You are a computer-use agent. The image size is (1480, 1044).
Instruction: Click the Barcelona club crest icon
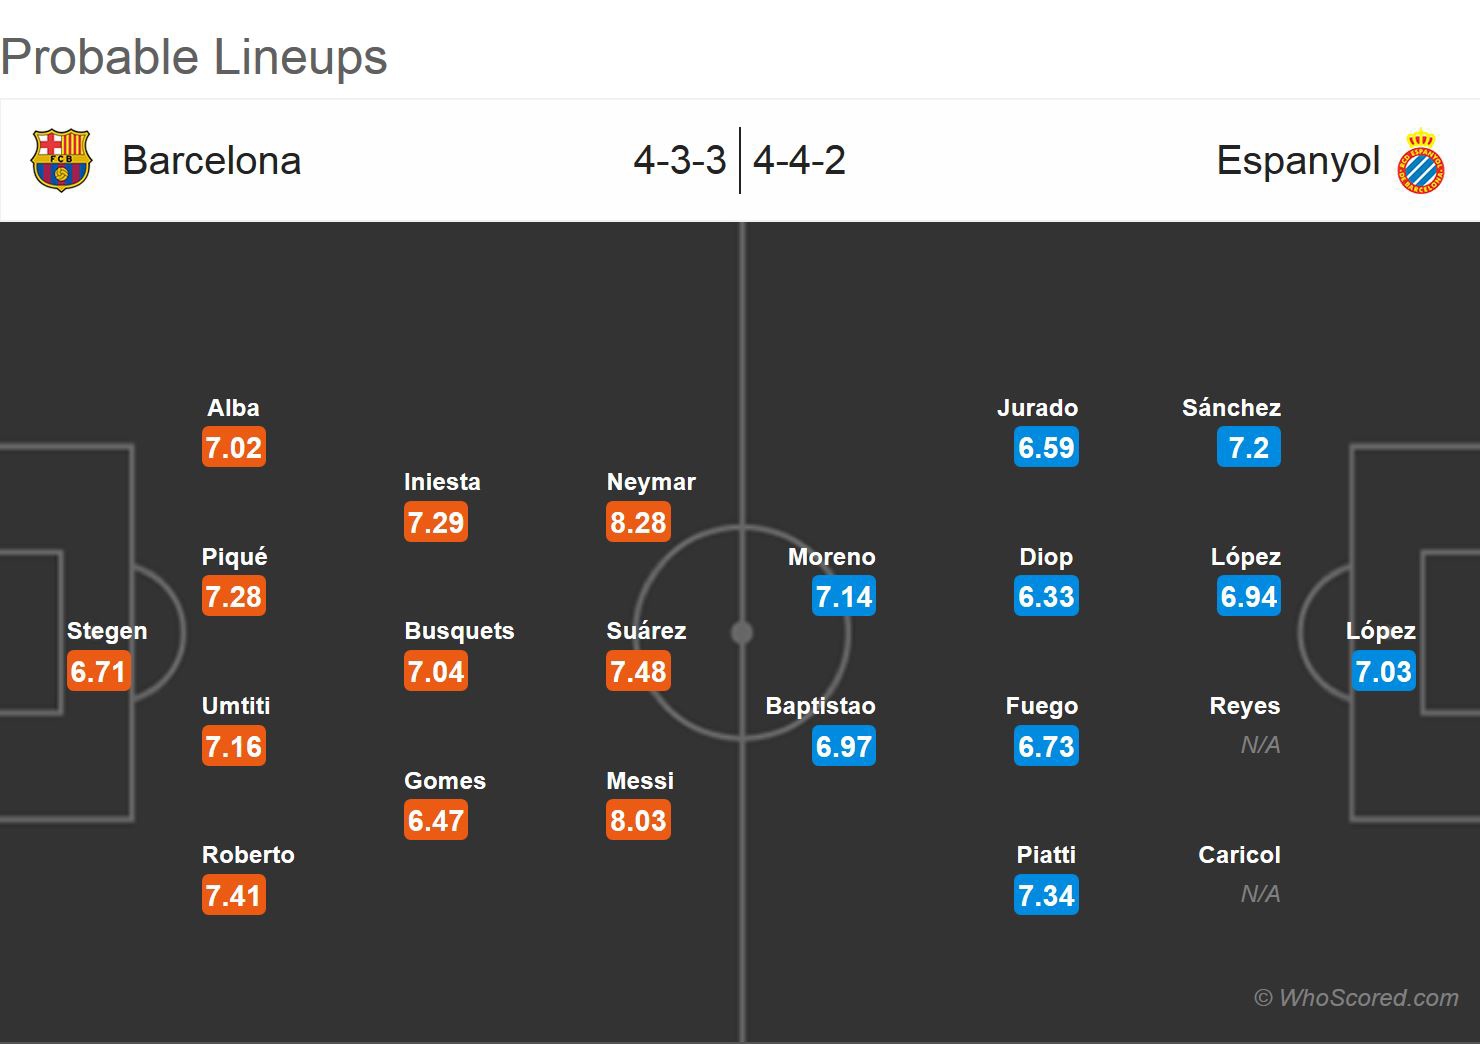pos(61,160)
